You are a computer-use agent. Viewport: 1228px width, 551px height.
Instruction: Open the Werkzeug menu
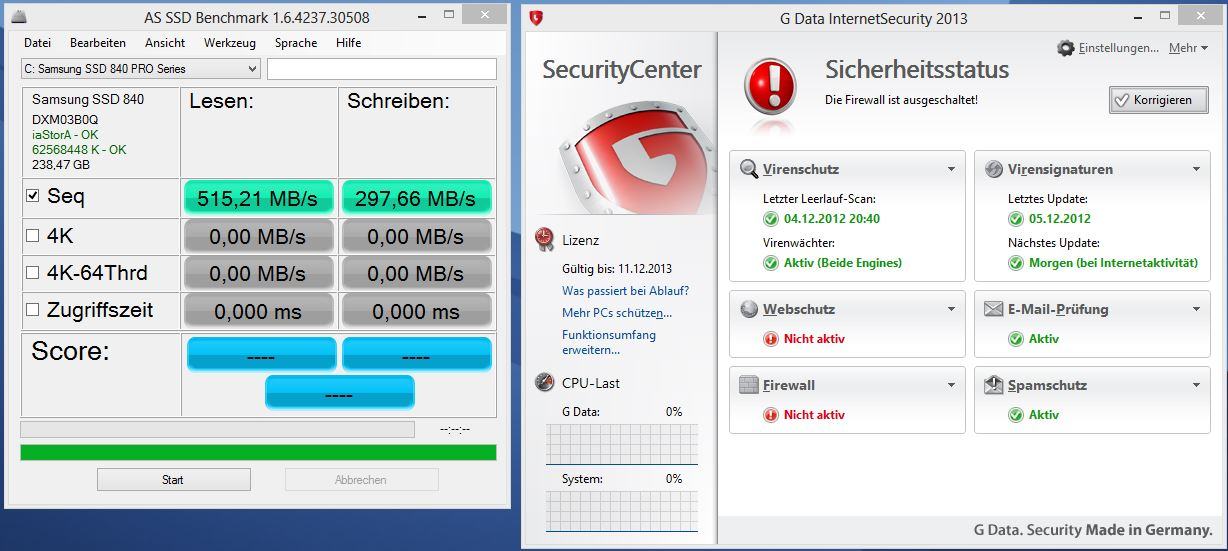(230, 43)
